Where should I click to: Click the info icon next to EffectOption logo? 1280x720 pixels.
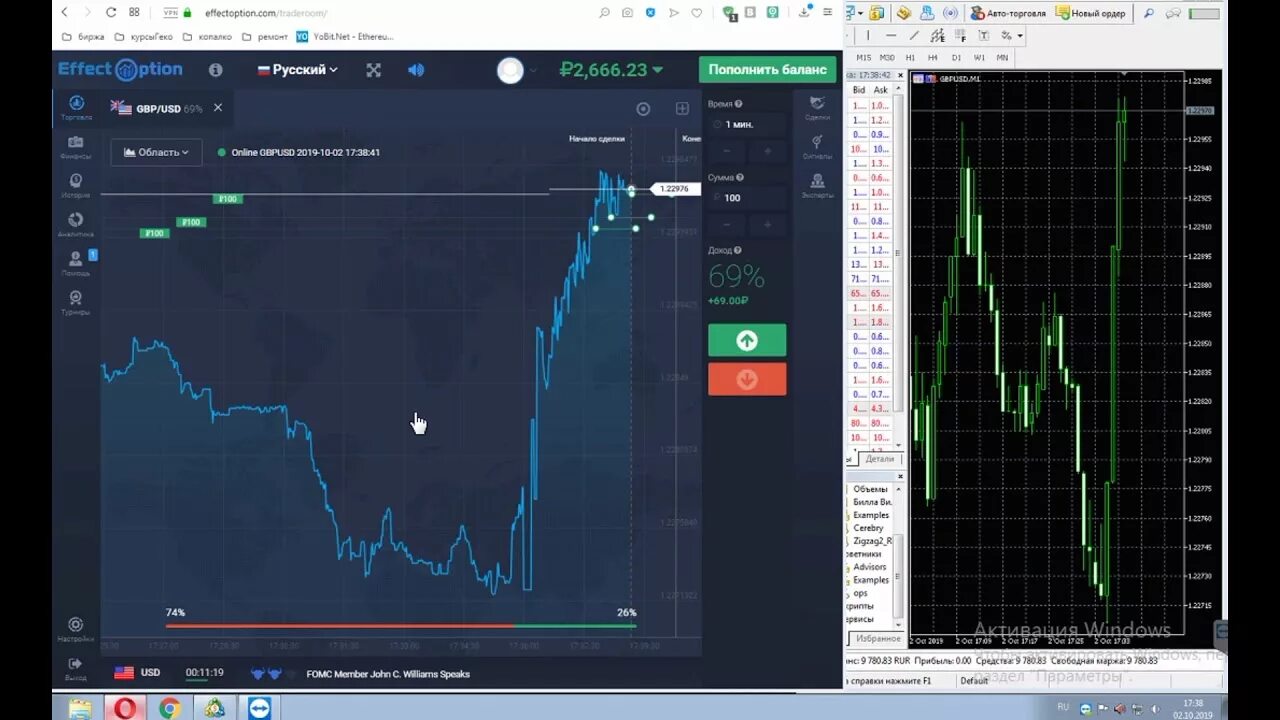[x=215, y=70]
